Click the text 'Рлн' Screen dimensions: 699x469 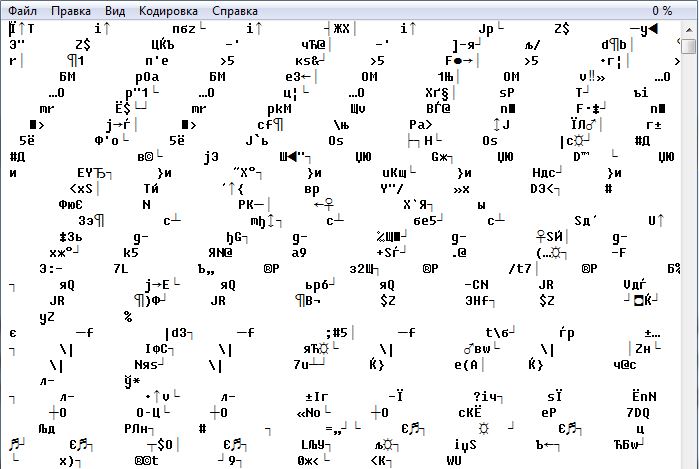(x=136, y=430)
